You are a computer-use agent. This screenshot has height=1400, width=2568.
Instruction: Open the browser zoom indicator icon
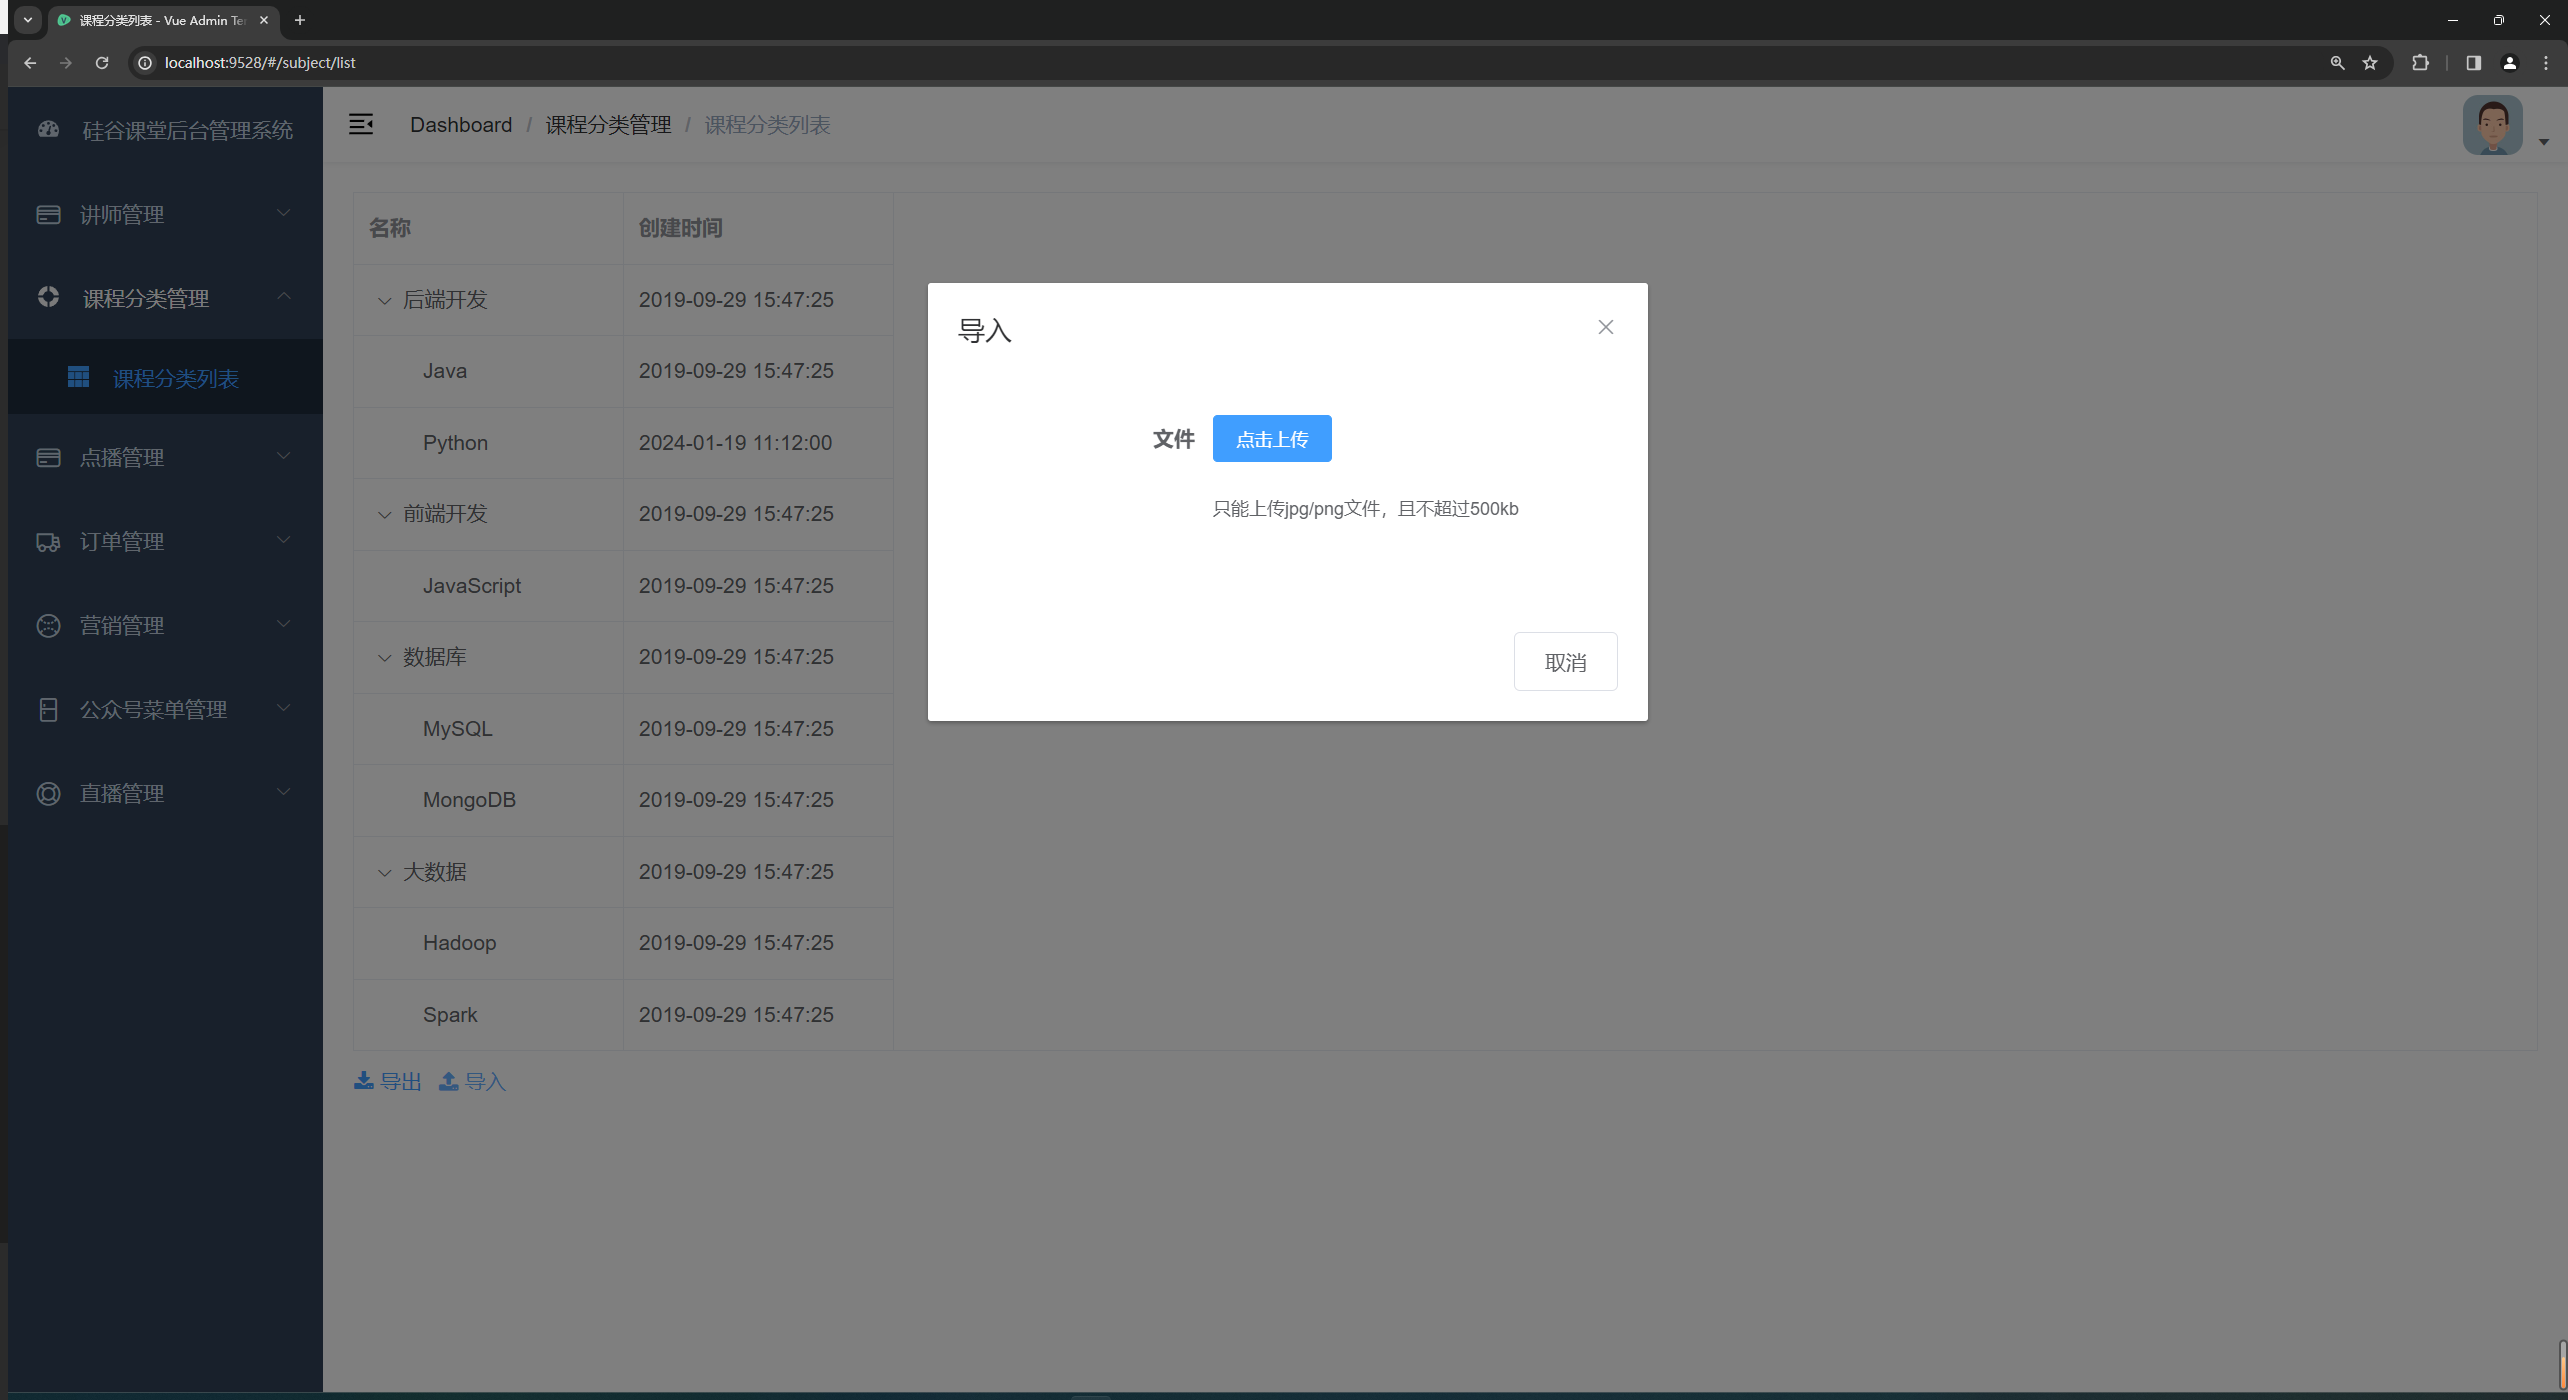pos(2337,62)
